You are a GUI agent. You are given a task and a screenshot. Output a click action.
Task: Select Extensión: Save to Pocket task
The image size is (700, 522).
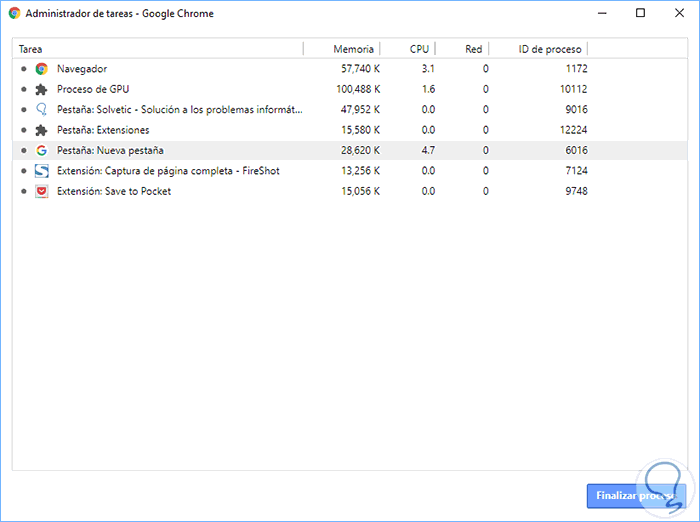(350, 191)
